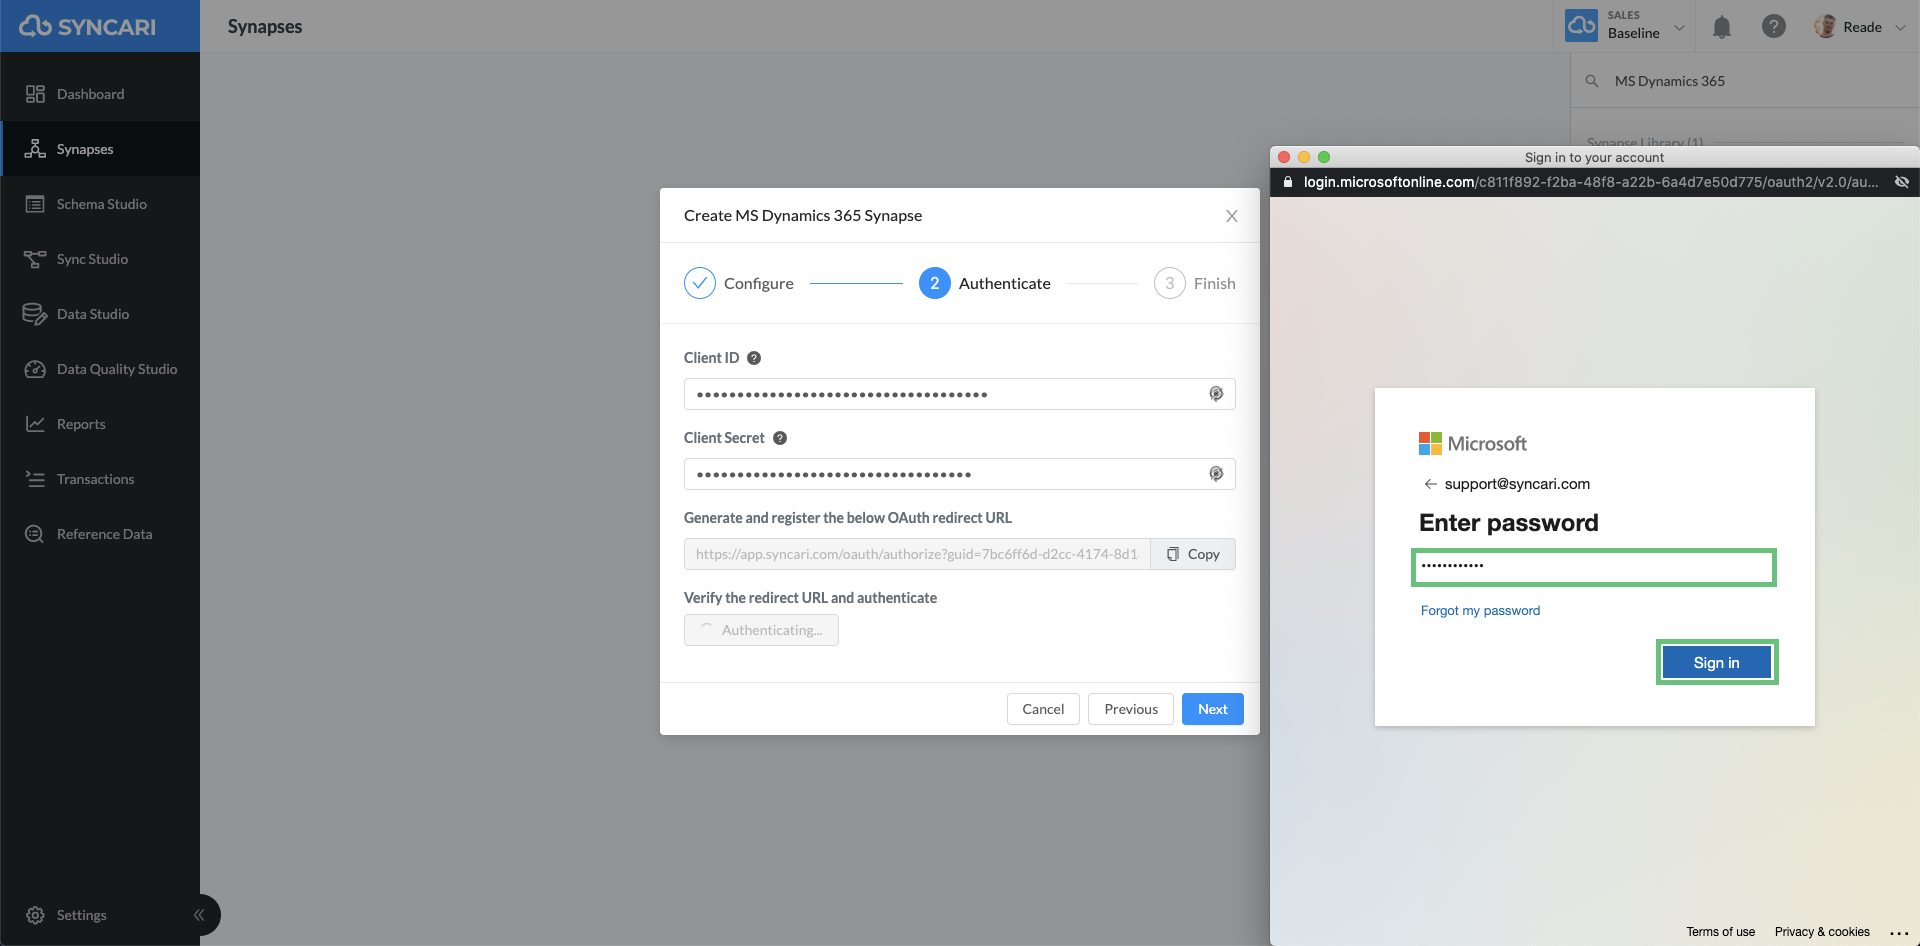Expand the Sales Baseline instance dropdown
Viewport: 1920px width, 946px height.
tap(1680, 28)
